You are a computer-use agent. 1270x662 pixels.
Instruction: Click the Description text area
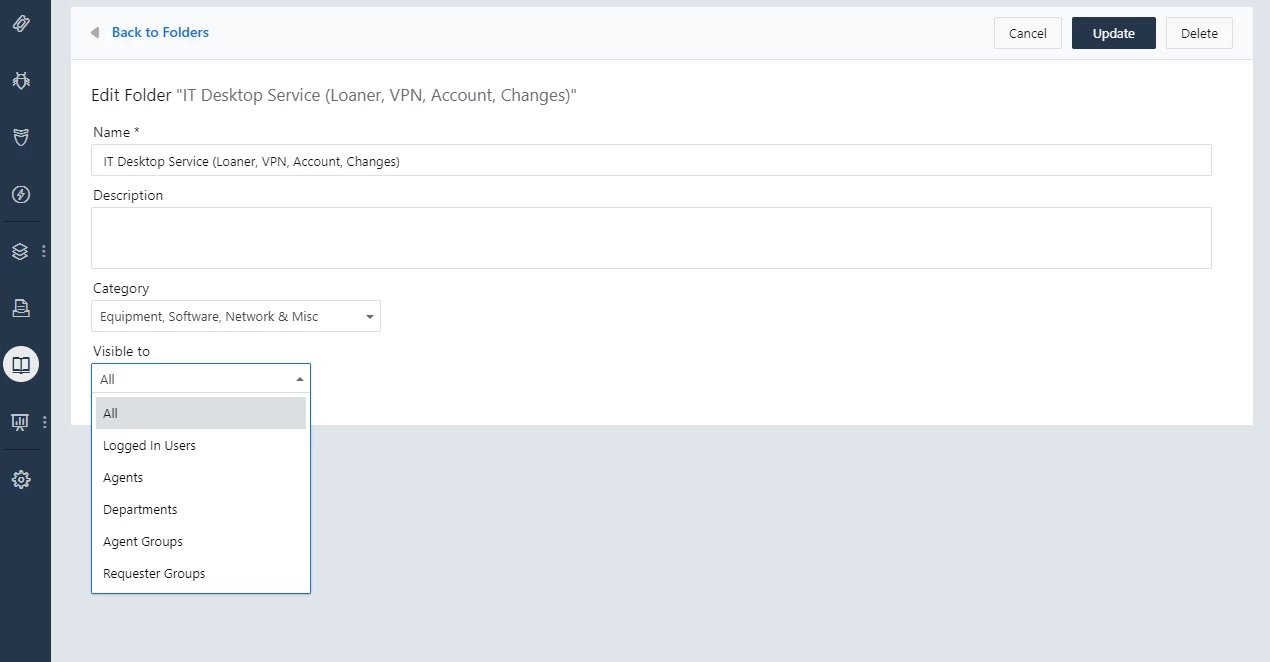point(651,238)
